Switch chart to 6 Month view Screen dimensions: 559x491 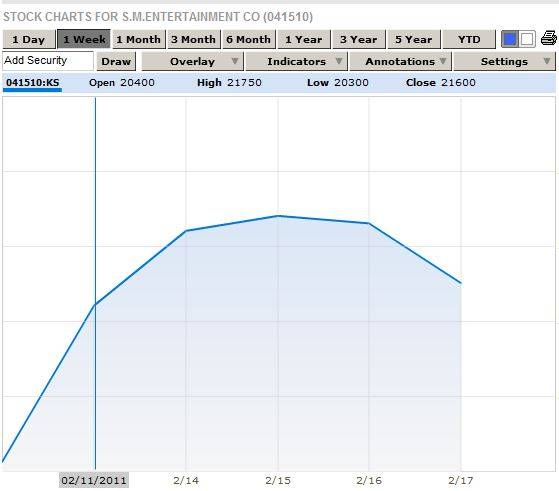tap(248, 39)
